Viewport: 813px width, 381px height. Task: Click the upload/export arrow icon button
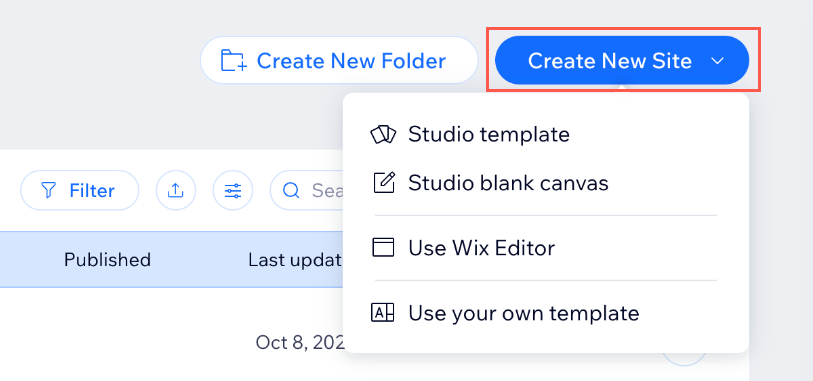(176, 190)
